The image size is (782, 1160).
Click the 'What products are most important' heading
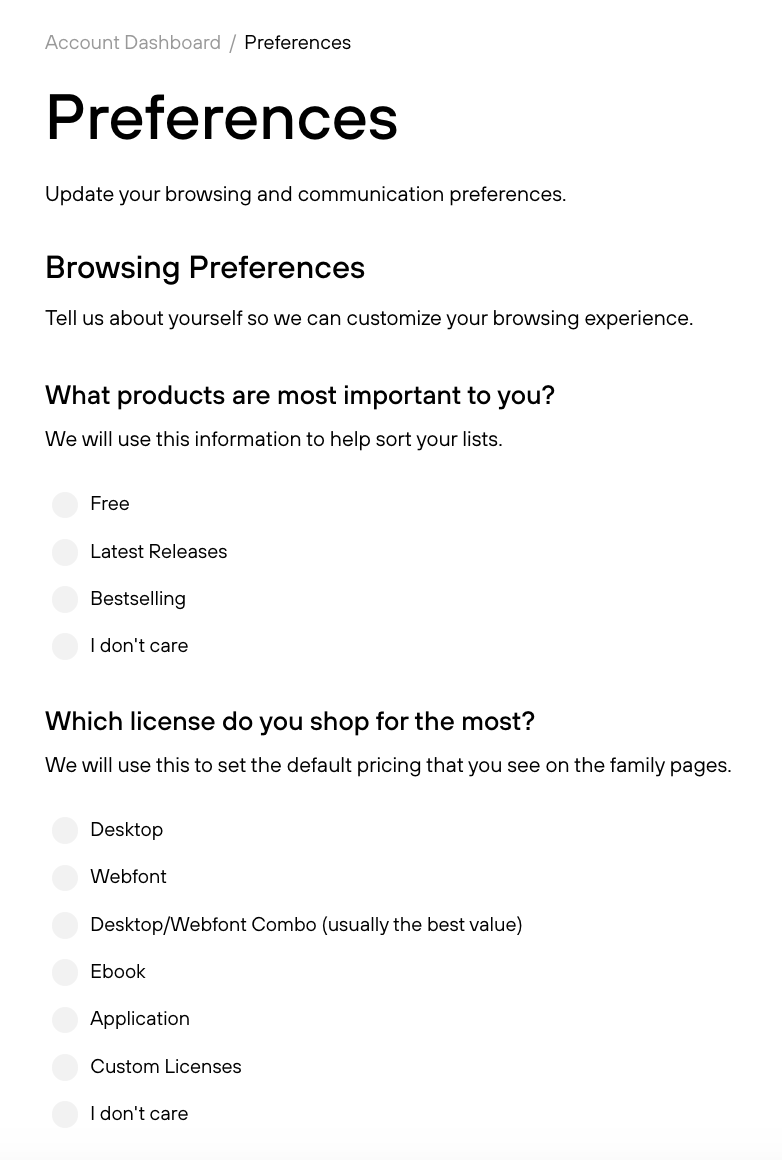click(x=300, y=396)
